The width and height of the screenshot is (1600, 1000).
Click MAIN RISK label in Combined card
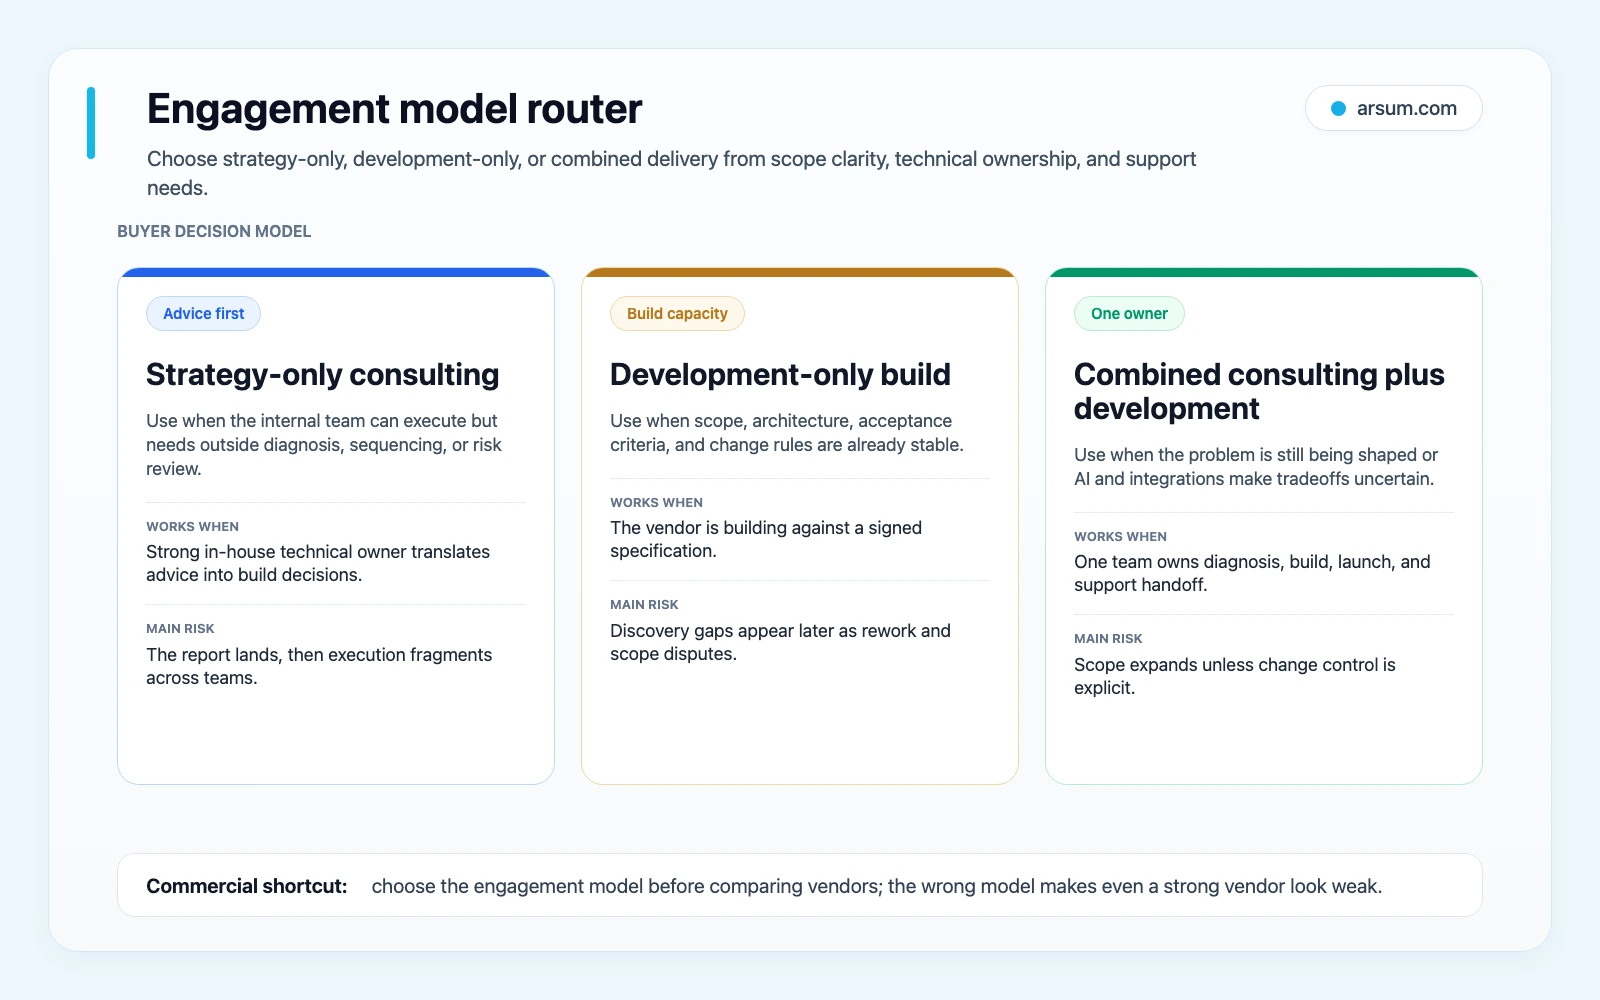coord(1108,638)
